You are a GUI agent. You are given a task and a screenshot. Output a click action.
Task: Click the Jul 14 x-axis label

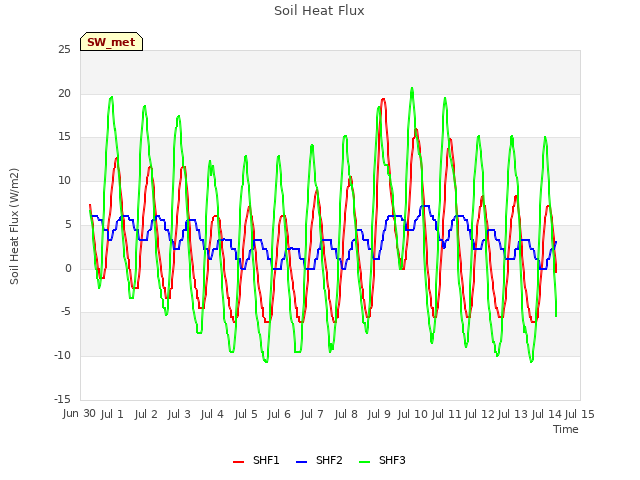click(x=547, y=414)
